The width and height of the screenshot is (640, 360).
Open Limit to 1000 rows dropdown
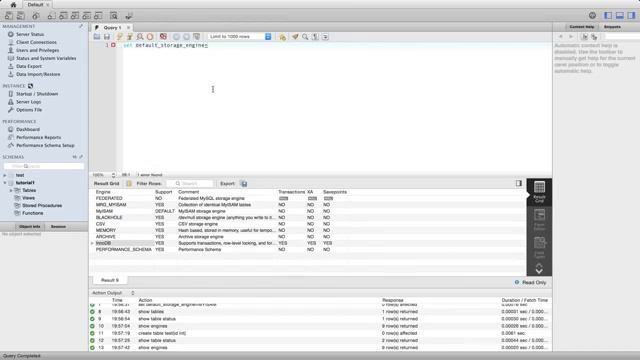pos(240,37)
